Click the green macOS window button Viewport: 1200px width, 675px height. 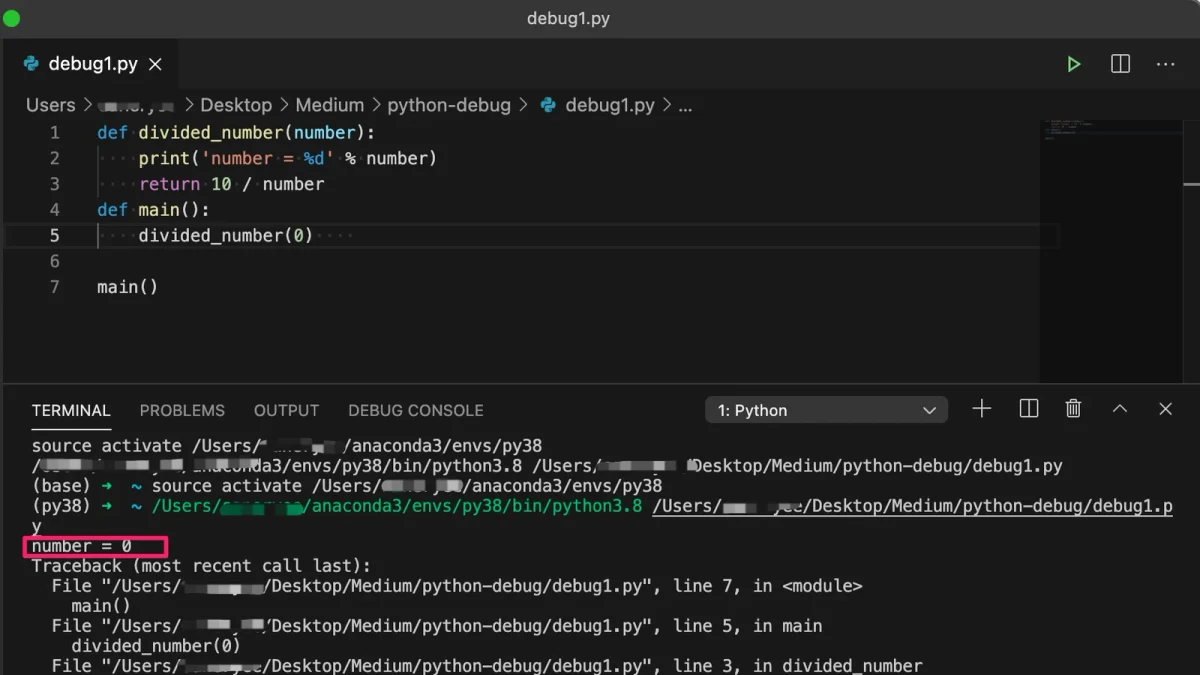coord(11,18)
